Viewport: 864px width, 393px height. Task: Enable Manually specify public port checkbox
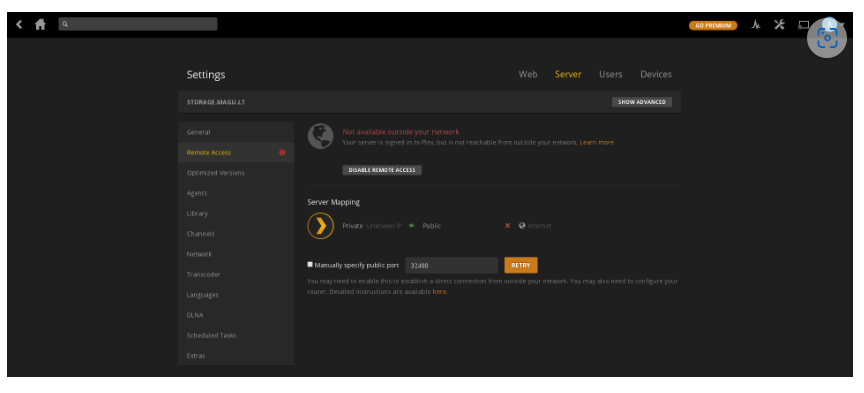pos(310,265)
